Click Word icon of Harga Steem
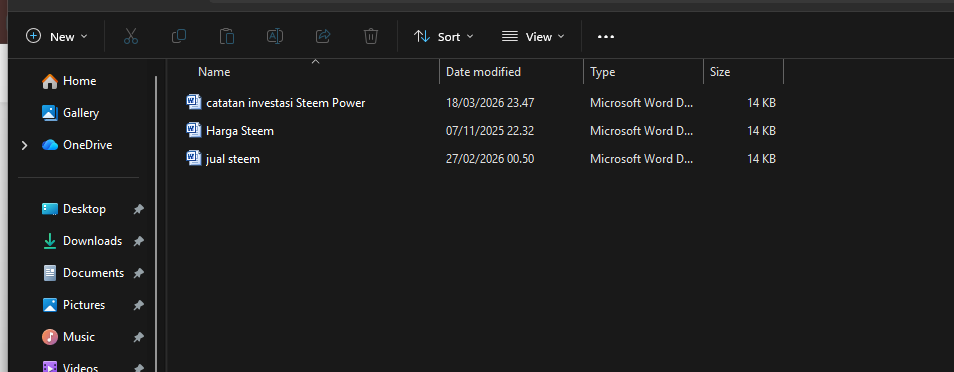954x372 pixels. pos(194,130)
